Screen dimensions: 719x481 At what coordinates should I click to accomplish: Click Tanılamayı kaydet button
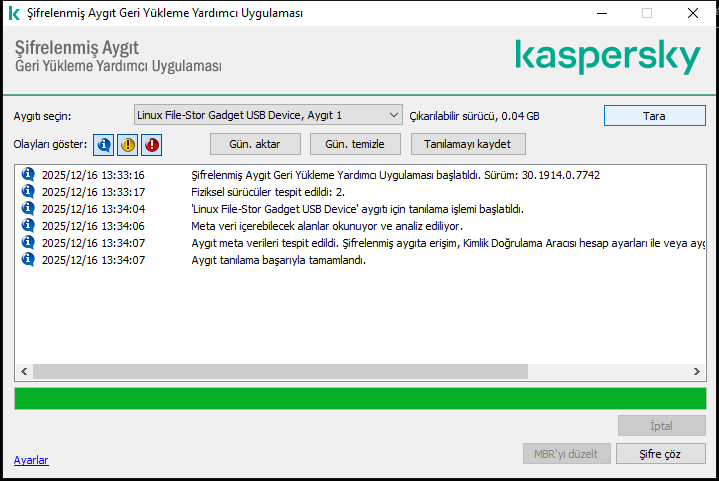(468, 144)
